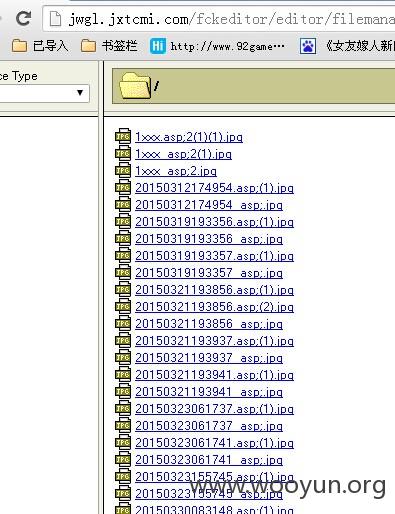Open the 书签栏 bookmarks folder

109,46
